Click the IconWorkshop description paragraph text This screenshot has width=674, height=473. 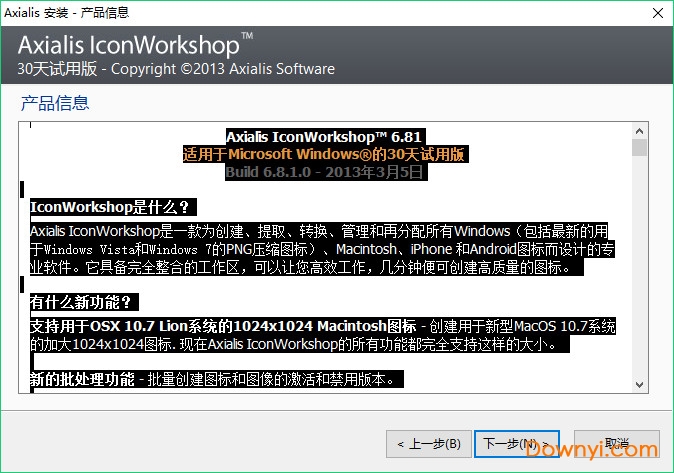[x=320, y=250]
